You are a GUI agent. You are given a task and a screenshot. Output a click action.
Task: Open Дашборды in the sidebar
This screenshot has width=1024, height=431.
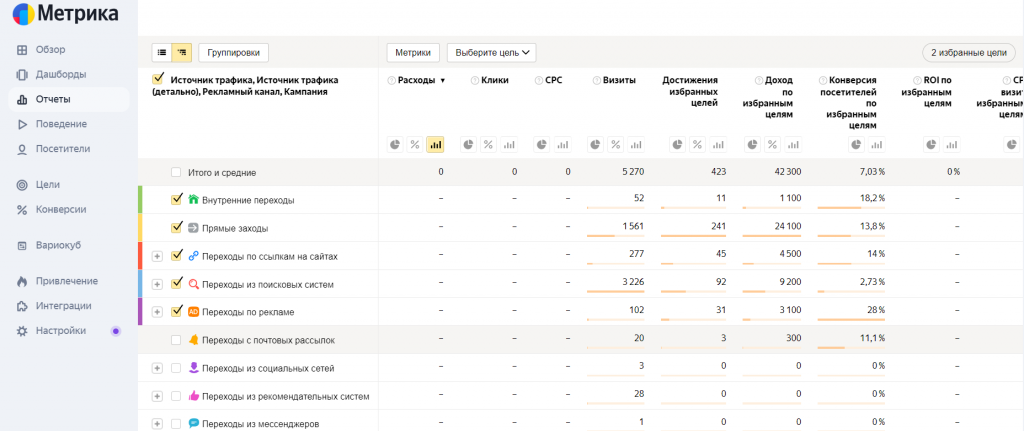[x=60, y=74]
